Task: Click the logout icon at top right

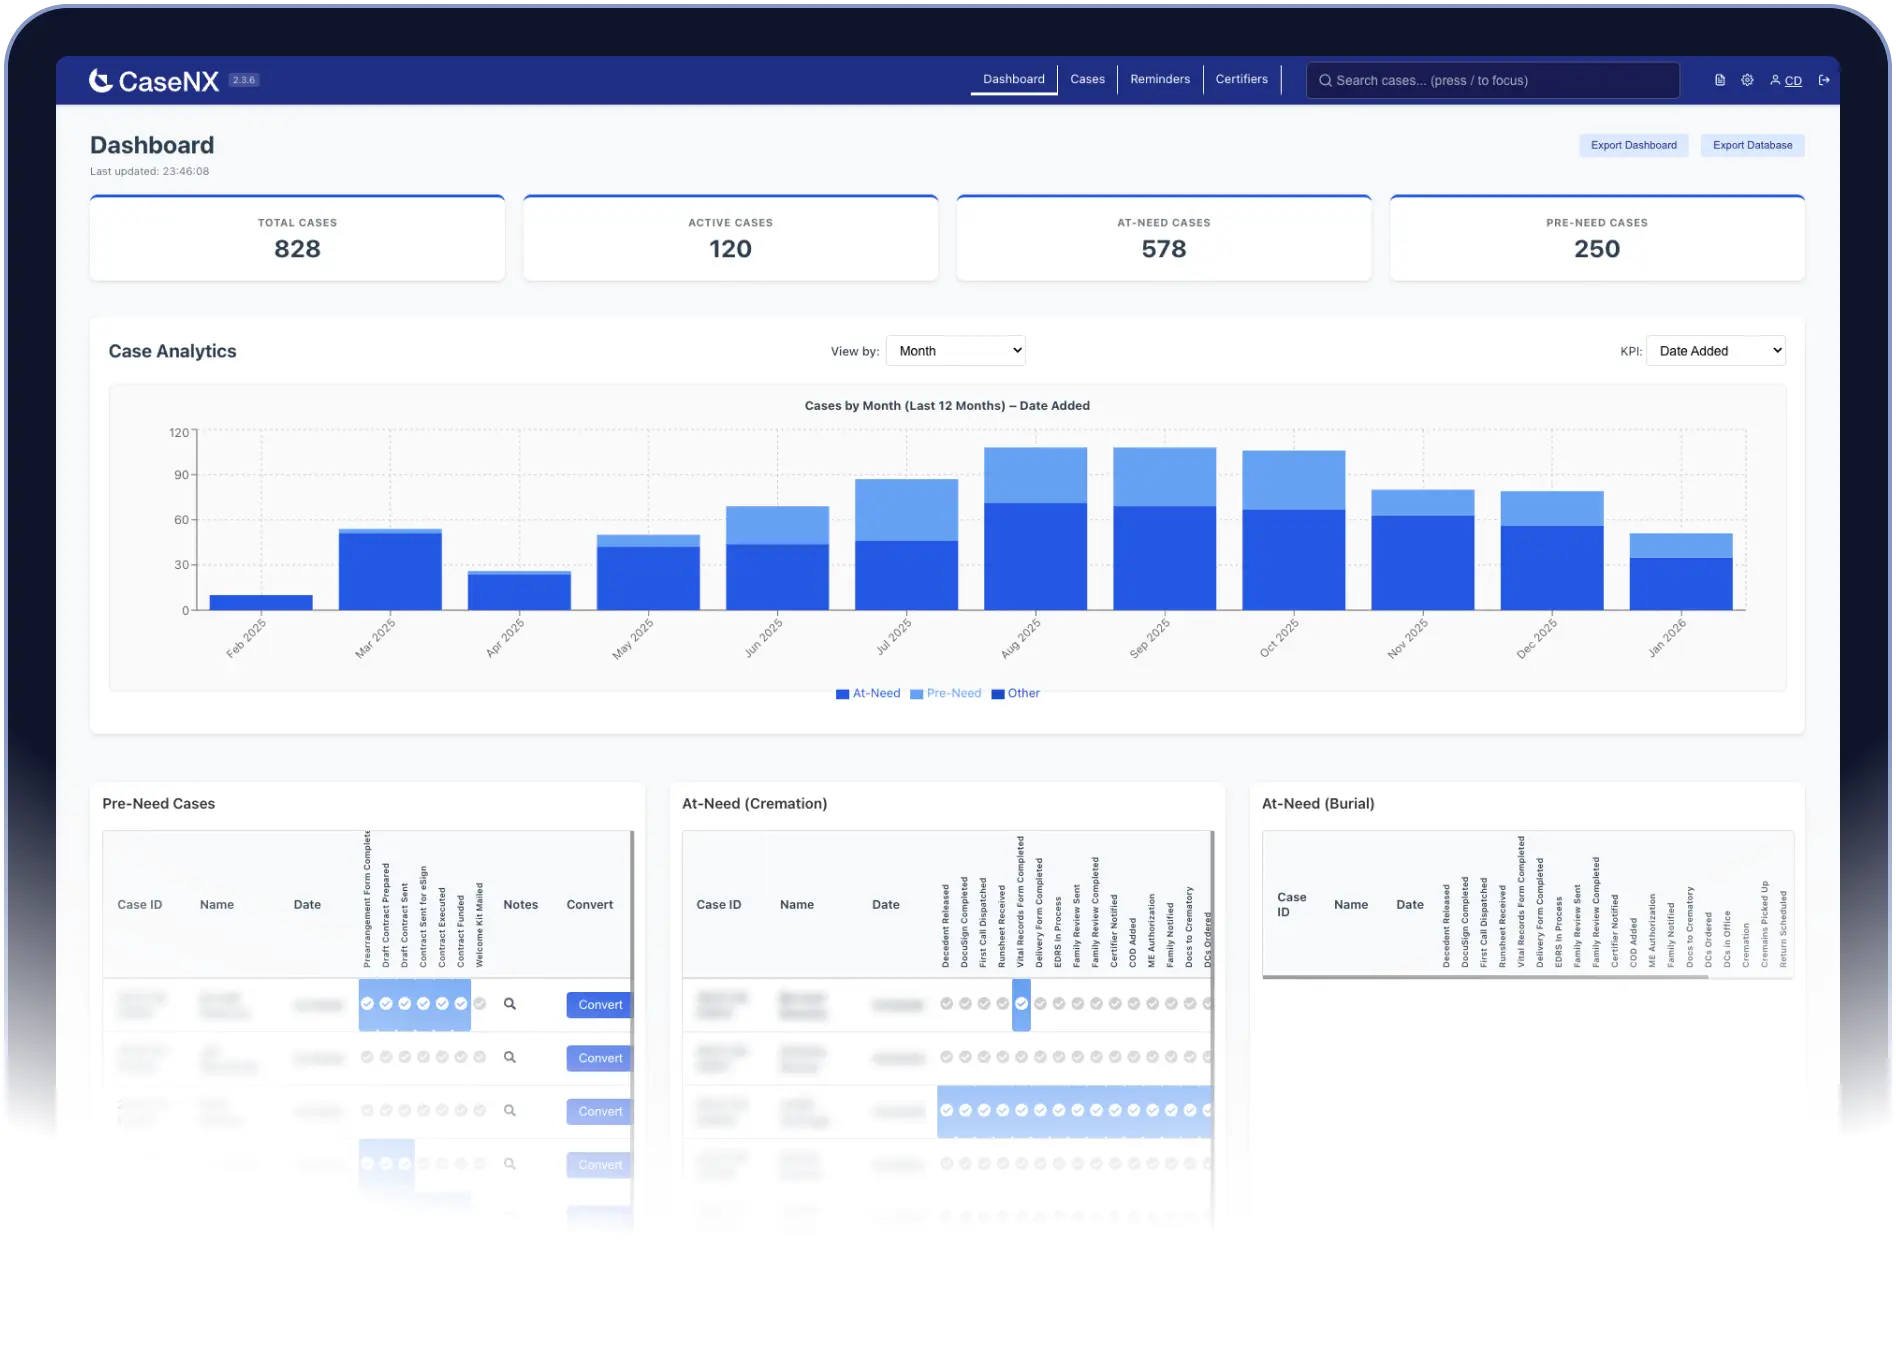Action: [x=1824, y=80]
